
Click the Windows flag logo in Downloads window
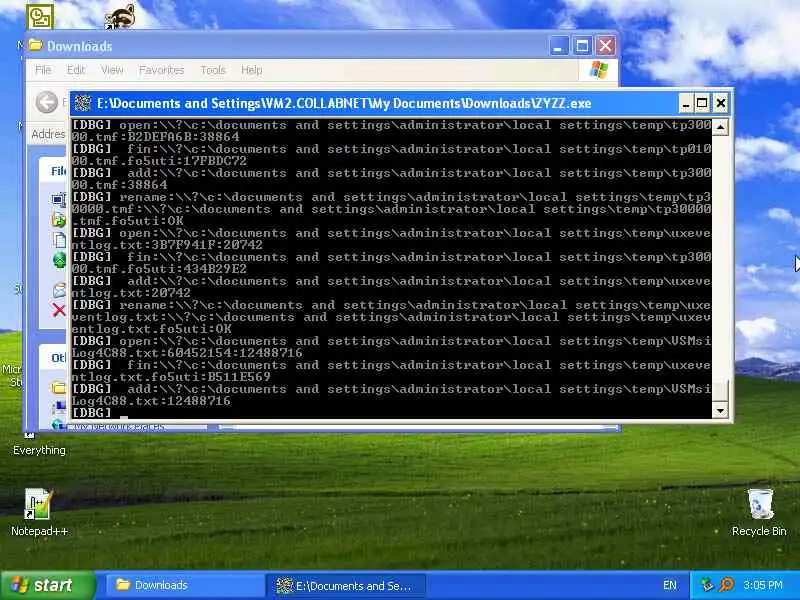pyautogui.click(x=598, y=70)
